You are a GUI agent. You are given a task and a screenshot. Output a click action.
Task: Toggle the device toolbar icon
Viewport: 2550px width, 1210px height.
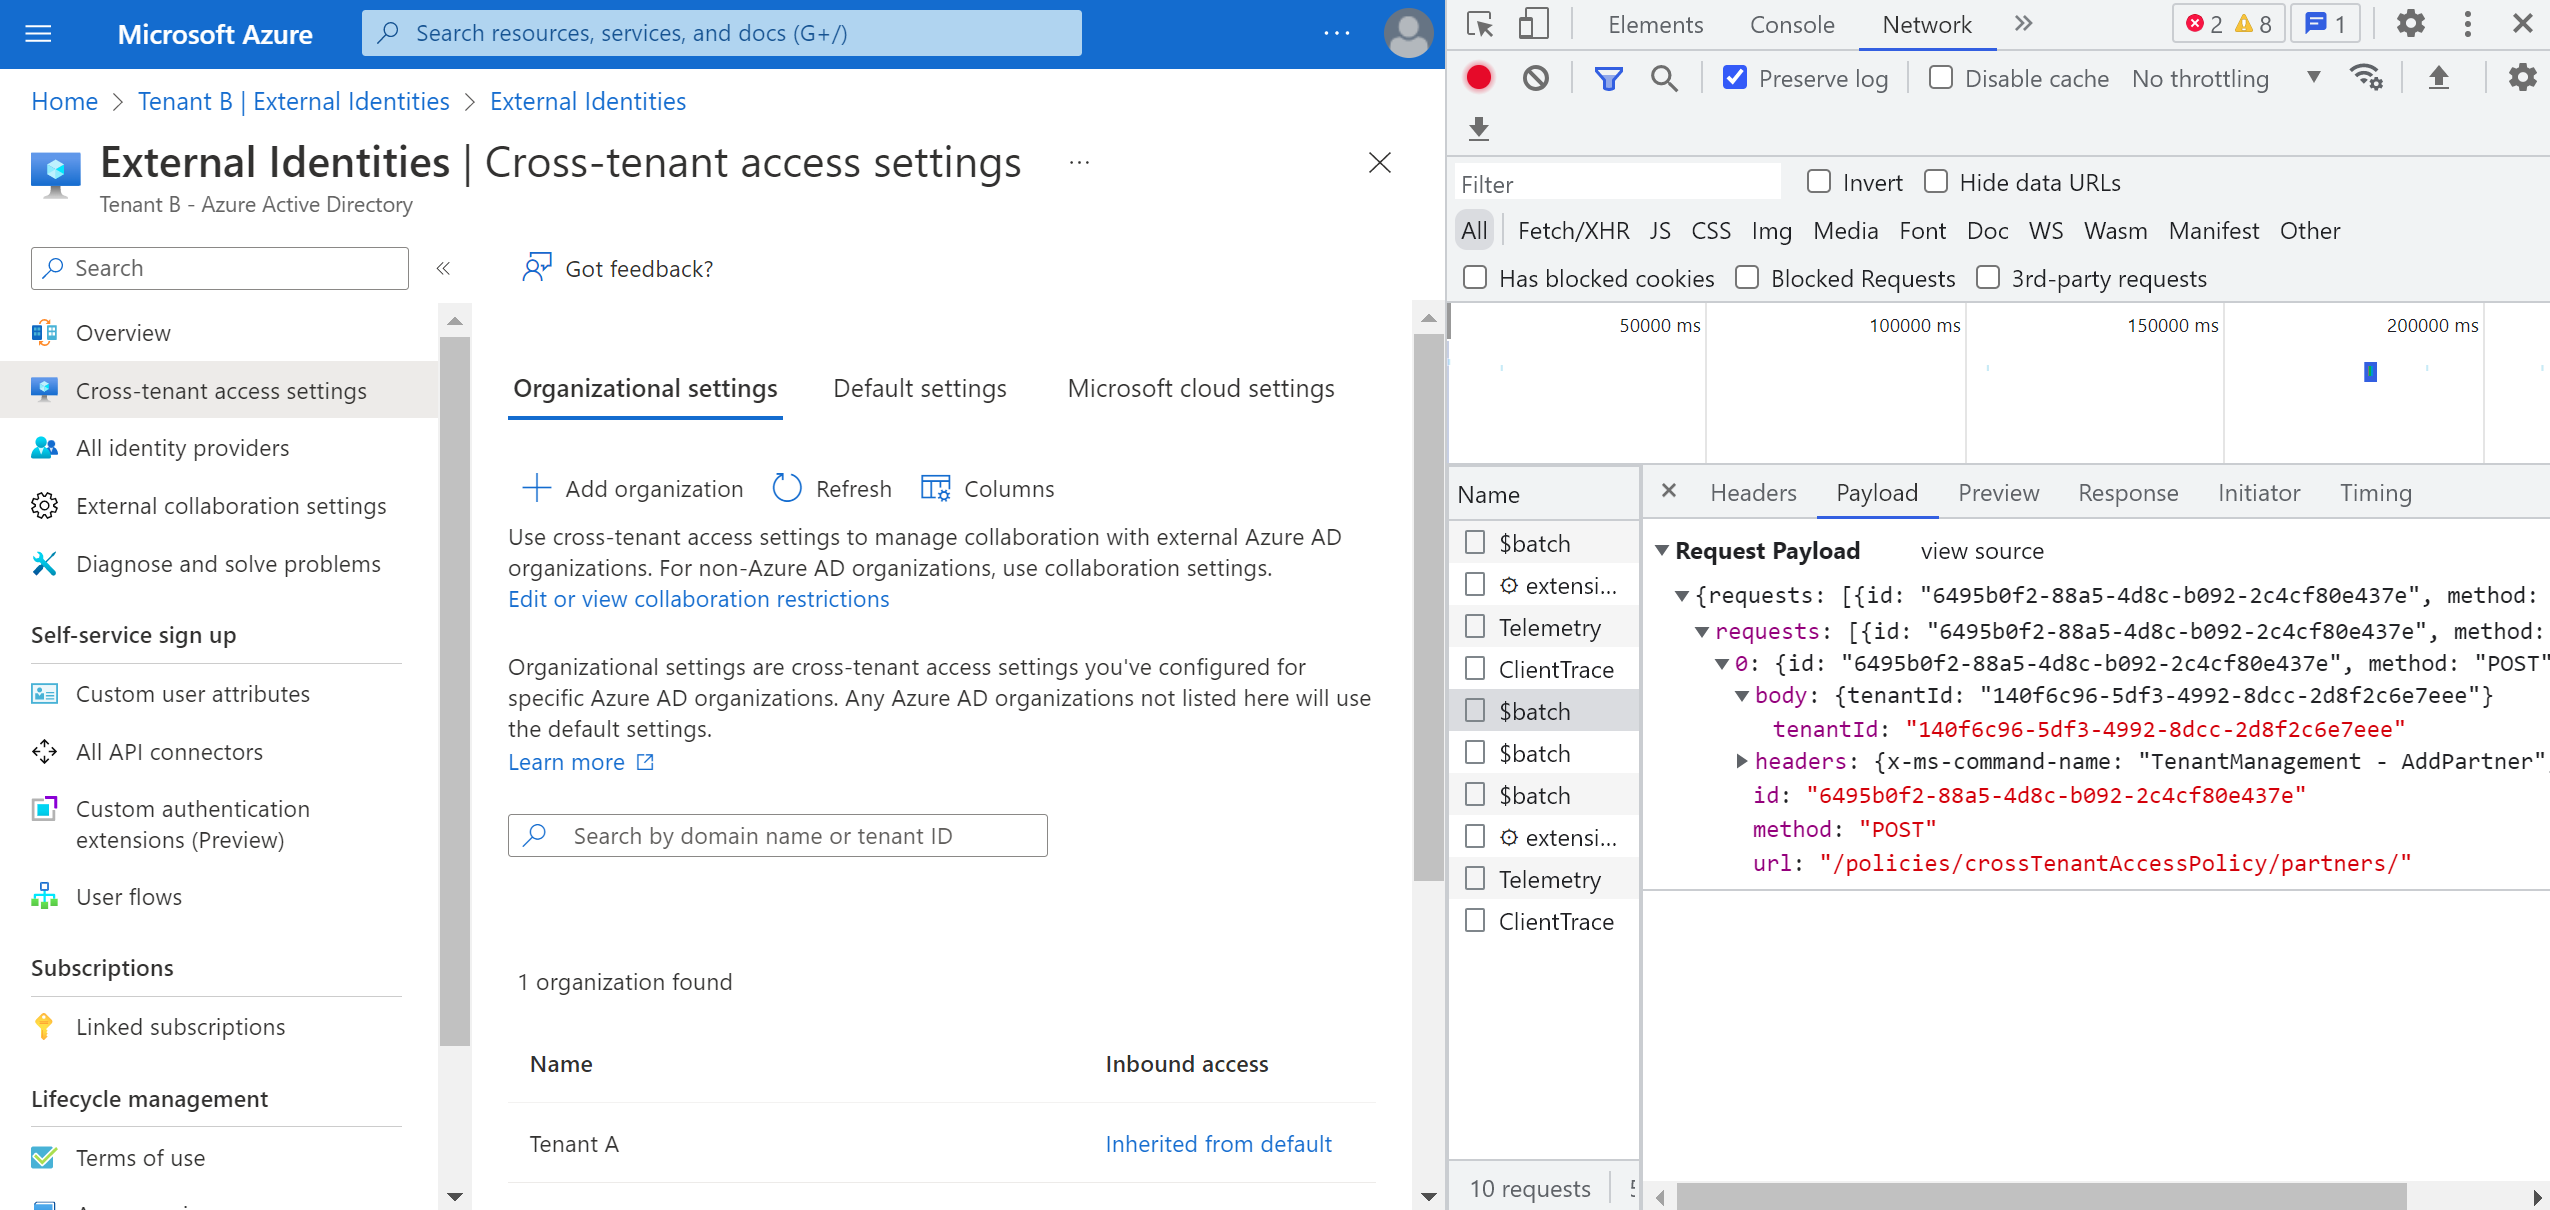click(x=1532, y=24)
